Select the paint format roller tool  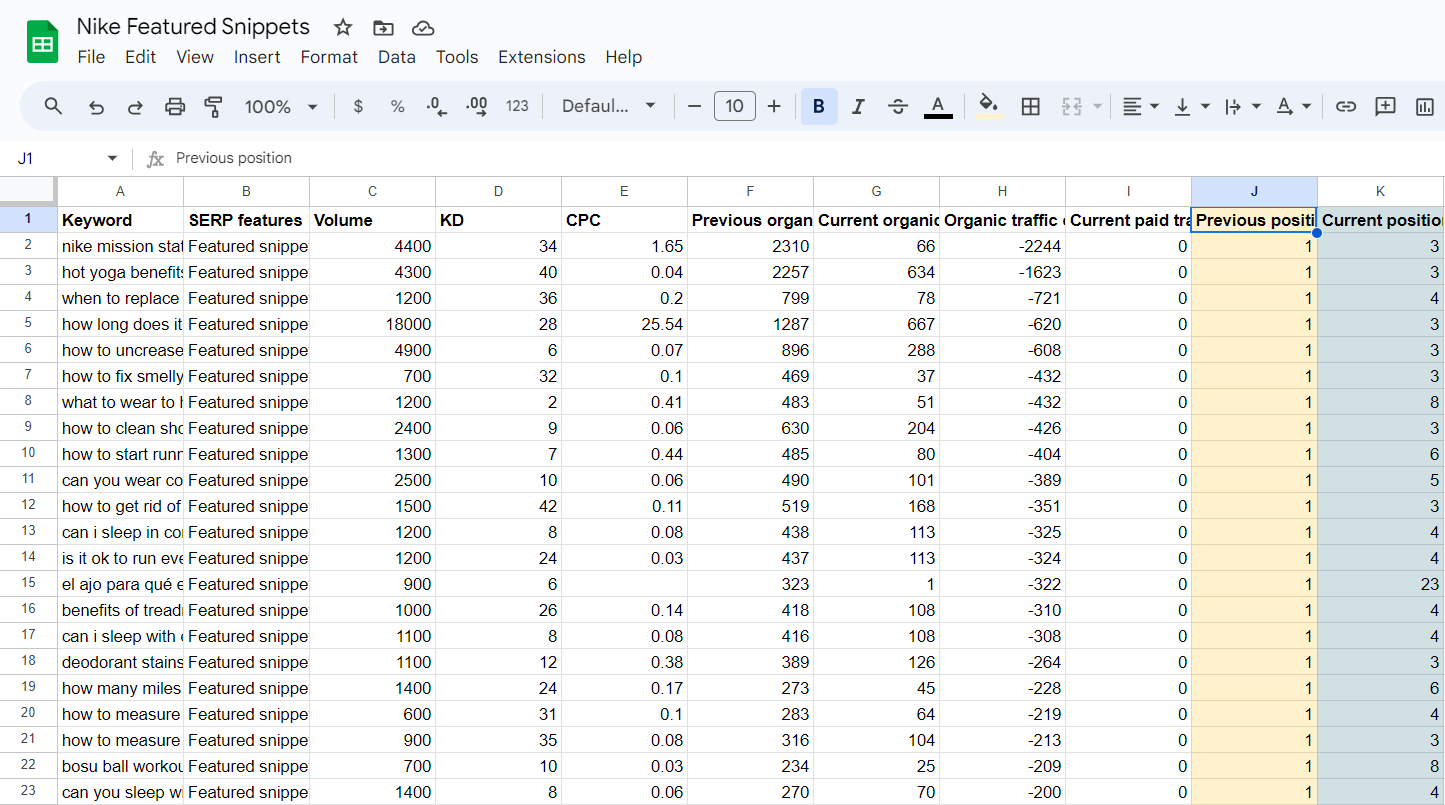point(213,106)
